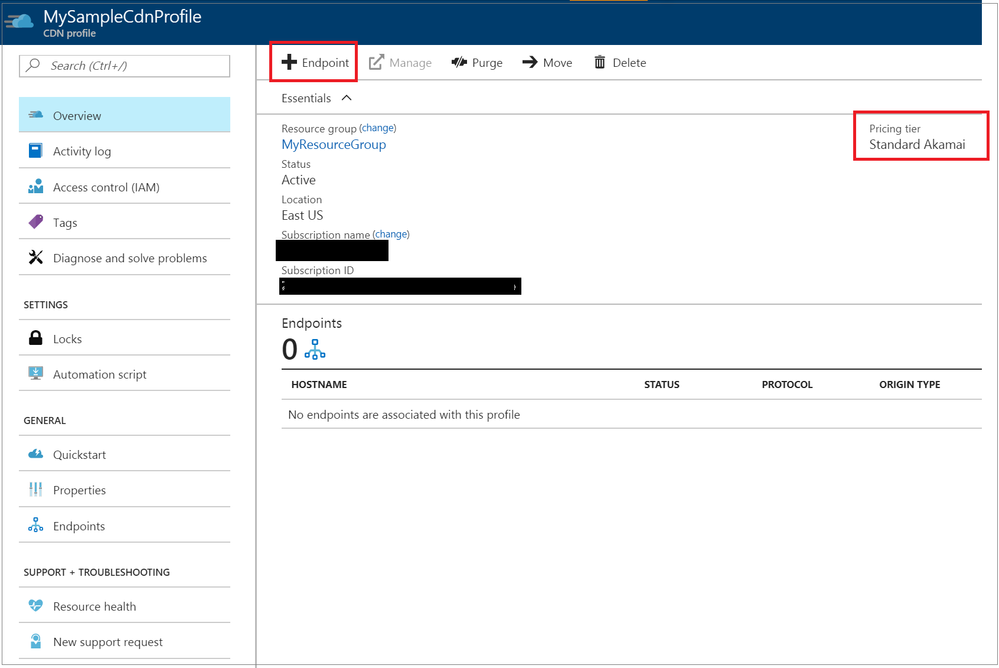The image size is (999, 668).
Task: Focus the Search (Ctrl+/) field
Action: coord(124,66)
